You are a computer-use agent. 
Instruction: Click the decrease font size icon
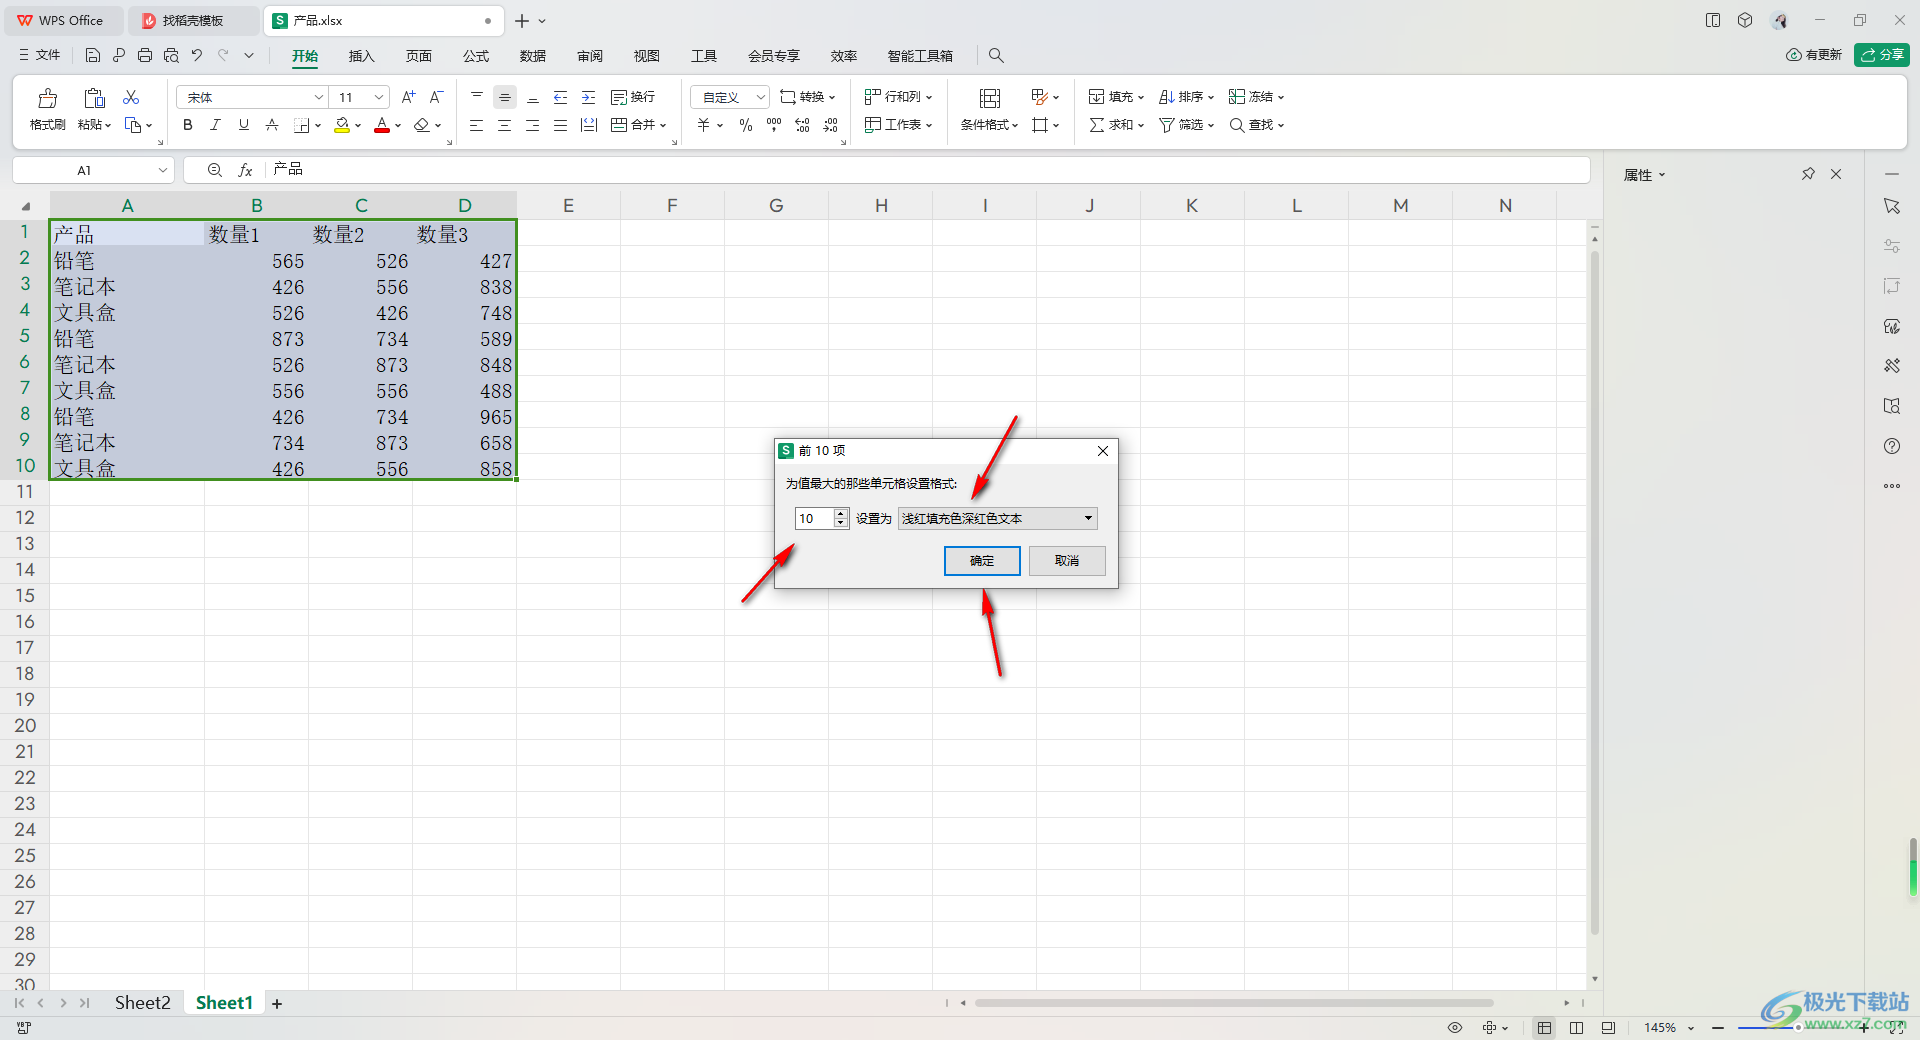click(x=436, y=97)
